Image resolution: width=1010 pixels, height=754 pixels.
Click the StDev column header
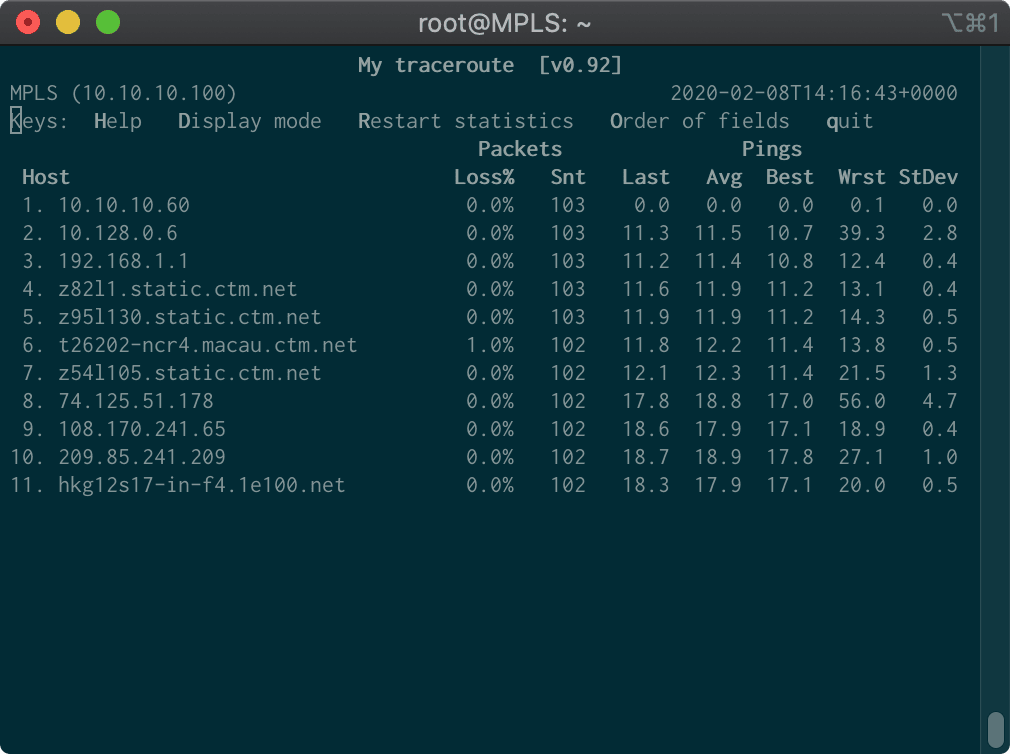(927, 178)
